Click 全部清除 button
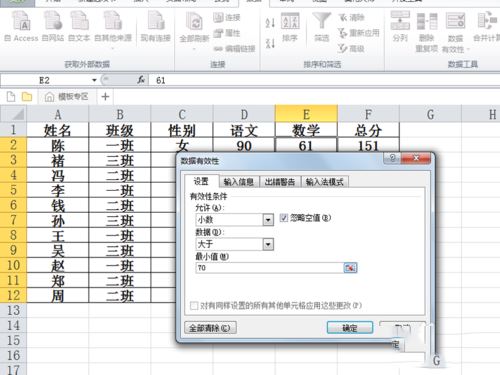This screenshot has width=500, height=375. click(x=210, y=328)
